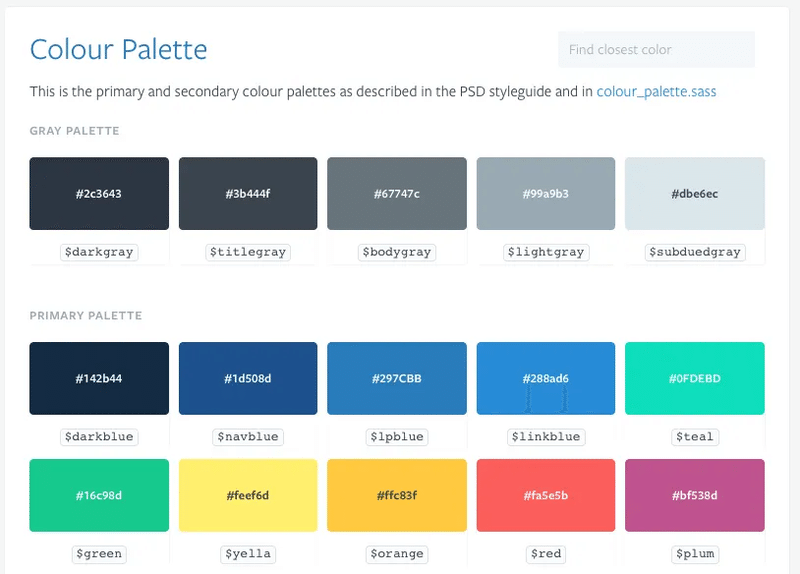Select the #0FDEBD teal swatch
The height and width of the screenshot is (574, 800).
click(695, 378)
